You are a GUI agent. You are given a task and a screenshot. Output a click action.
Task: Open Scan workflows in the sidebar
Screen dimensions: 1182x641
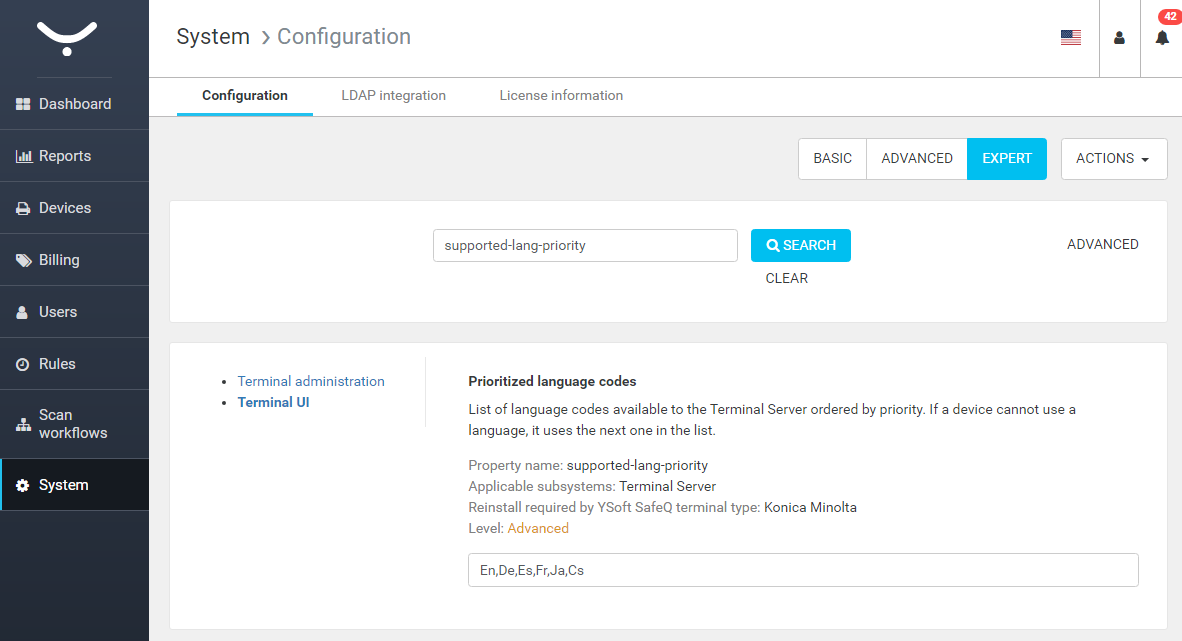point(72,424)
